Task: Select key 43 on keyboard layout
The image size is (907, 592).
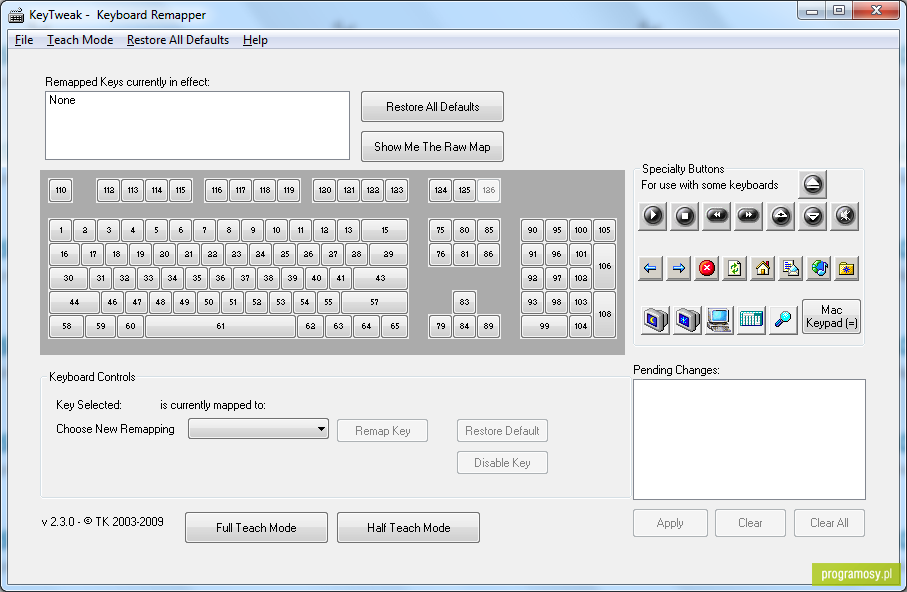Action: point(380,278)
